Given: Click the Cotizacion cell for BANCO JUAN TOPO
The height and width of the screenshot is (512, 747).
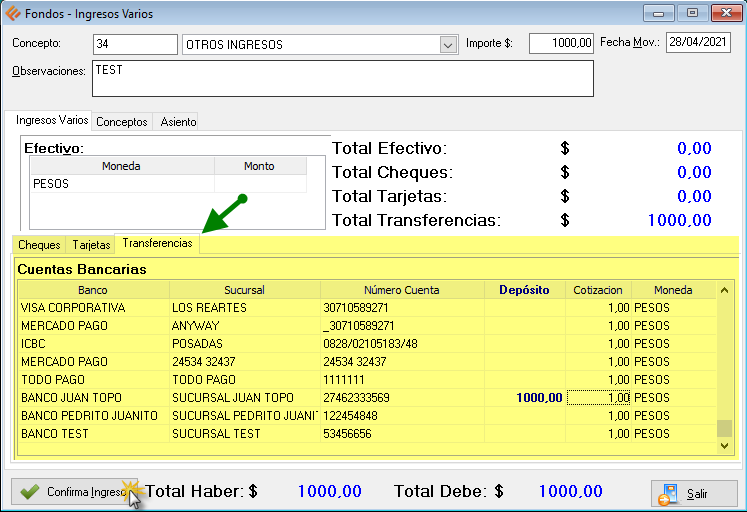Looking at the screenshot, I should [x=598, y=398].
